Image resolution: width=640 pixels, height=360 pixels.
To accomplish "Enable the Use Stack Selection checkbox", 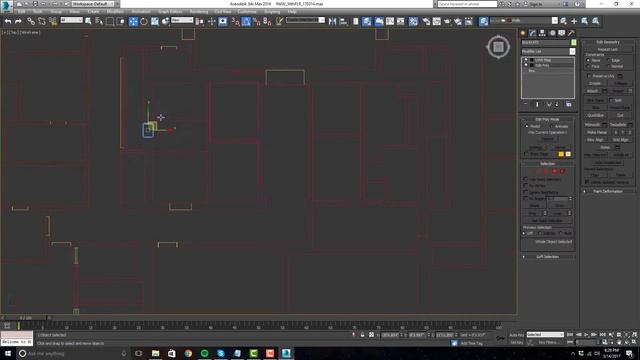I will 526,179.
